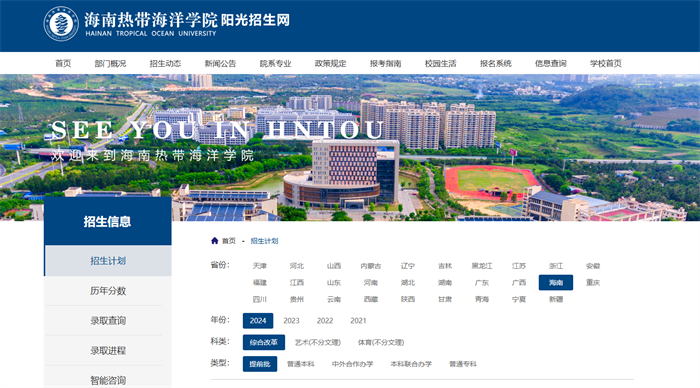Select the 录取进程 sidebar entry

pos(108,350)
